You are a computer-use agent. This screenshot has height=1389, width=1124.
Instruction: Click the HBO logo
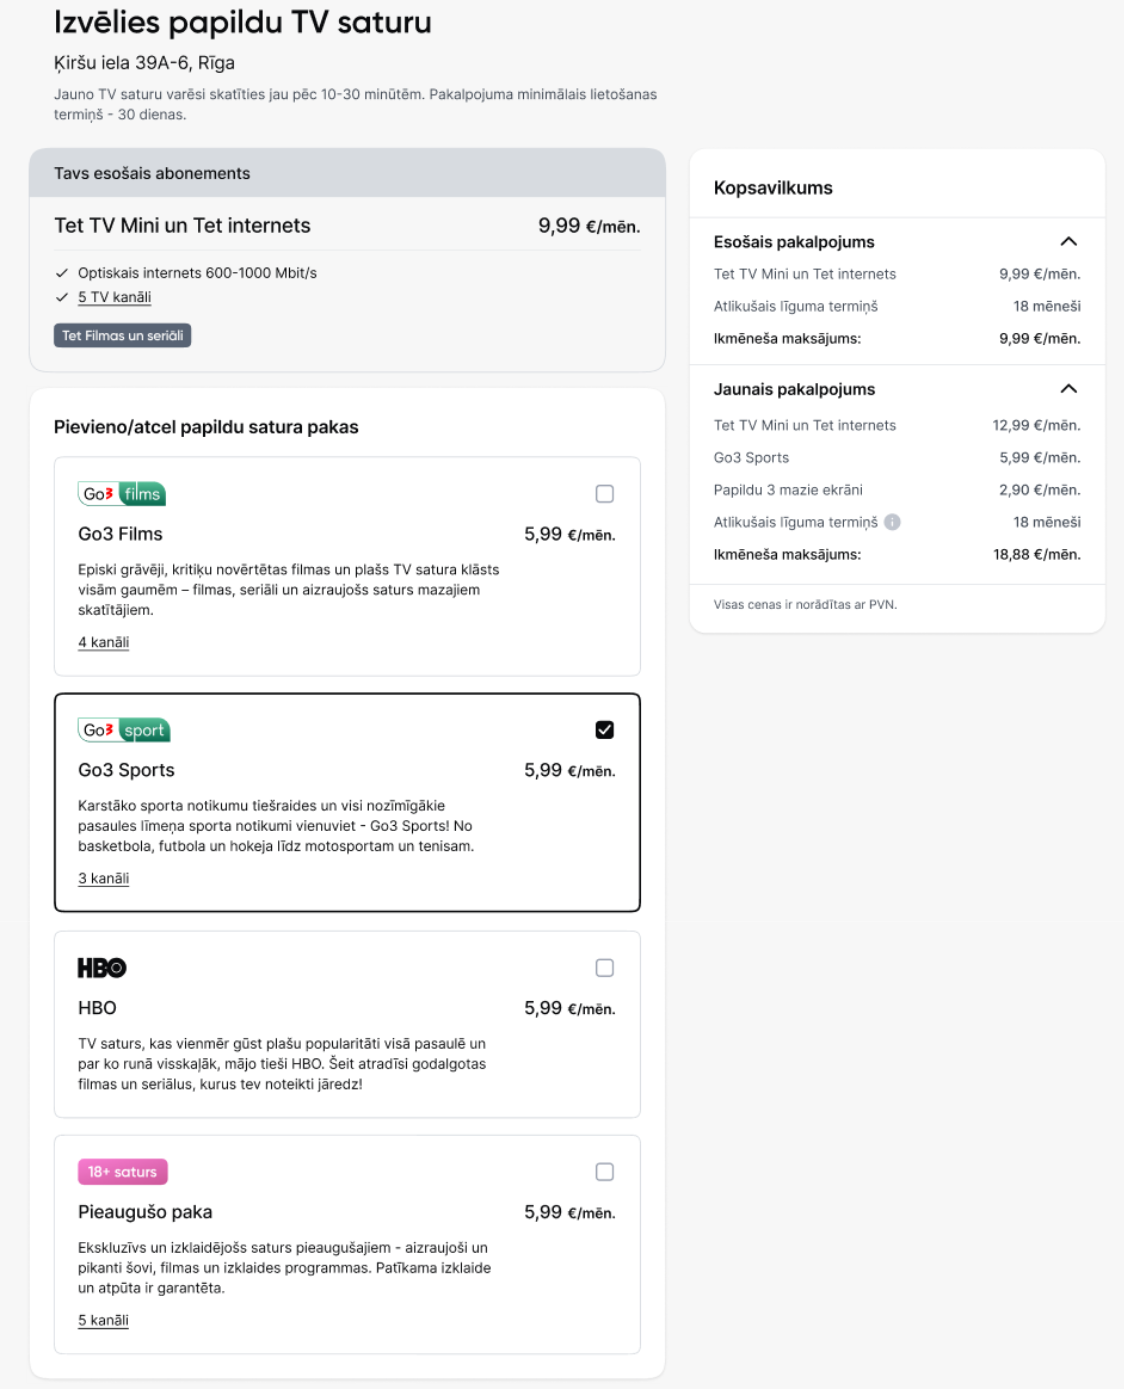(x=102, y=968)
